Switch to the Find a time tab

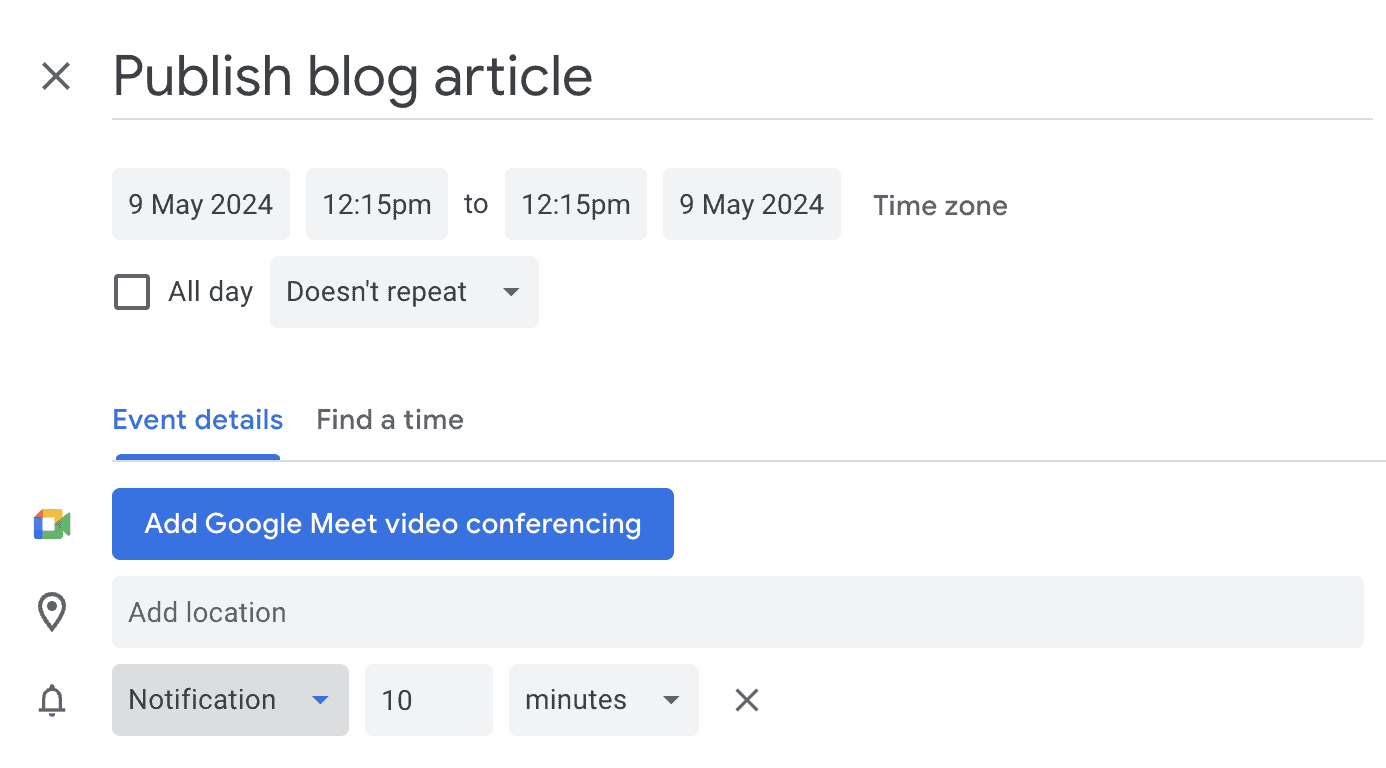point(390,420)
